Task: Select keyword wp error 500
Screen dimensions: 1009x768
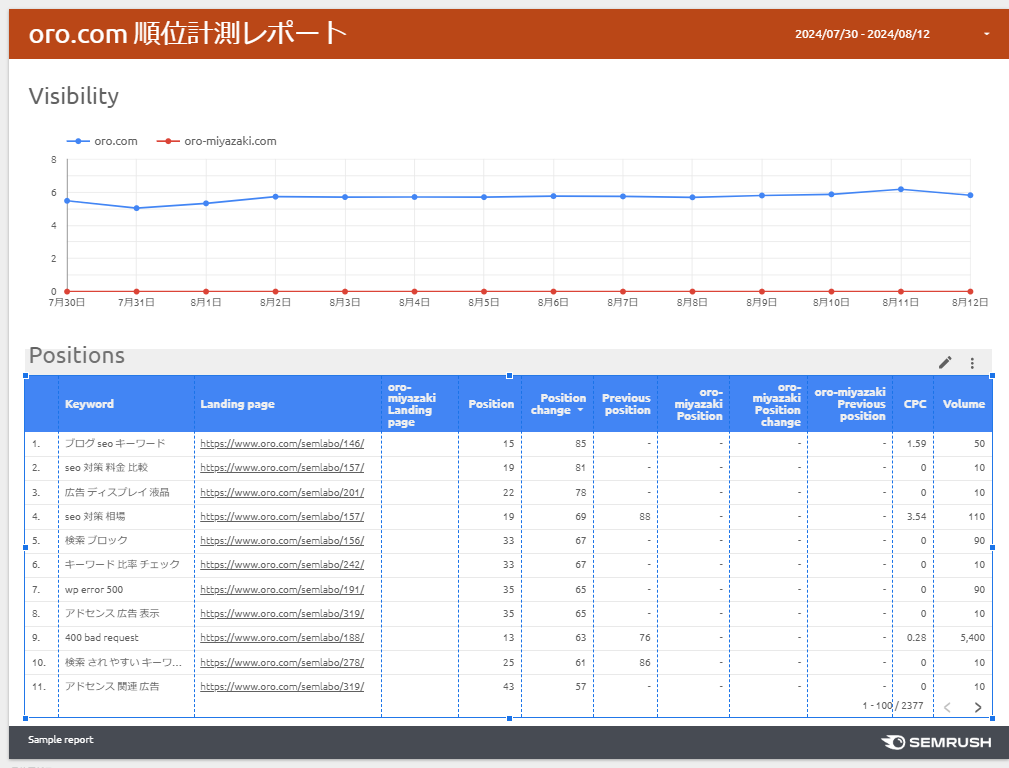Action: [x=94, y=590]
